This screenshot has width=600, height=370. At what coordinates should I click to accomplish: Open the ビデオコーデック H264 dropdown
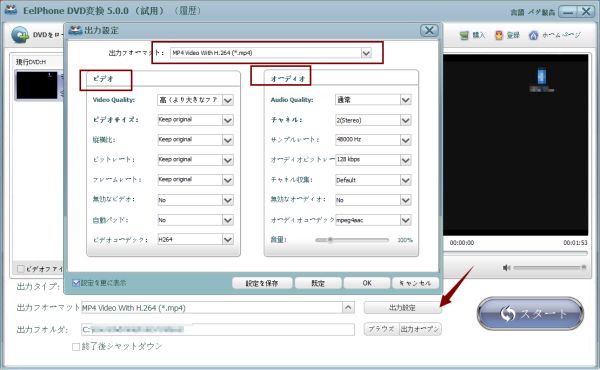[x=228, y=240]
